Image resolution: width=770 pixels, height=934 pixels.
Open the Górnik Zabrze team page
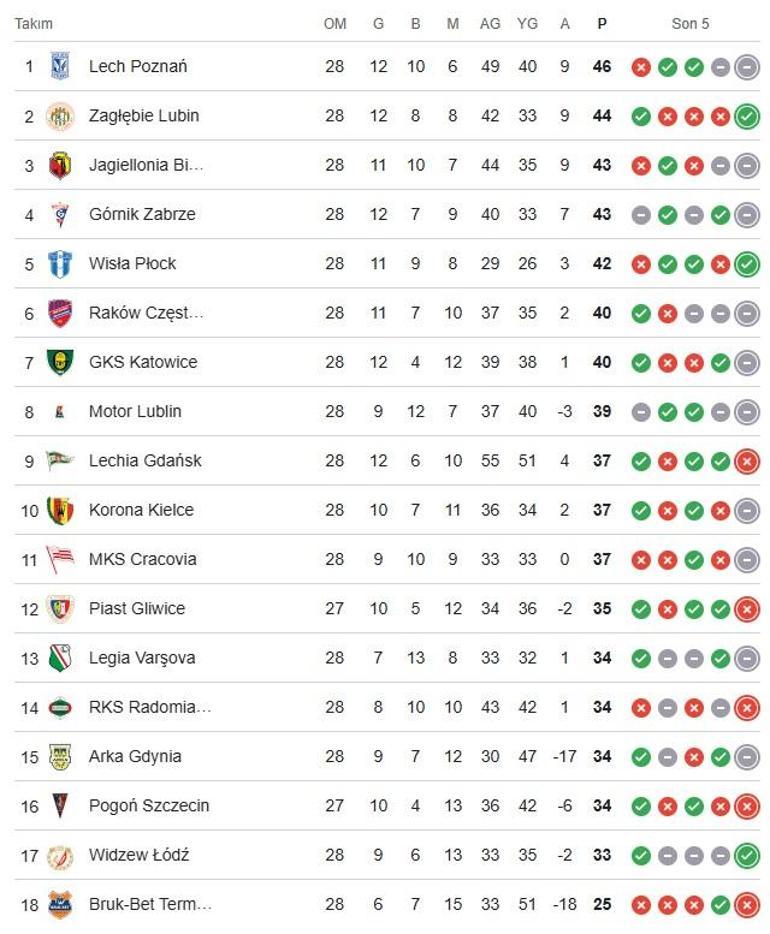click(142, 214)
